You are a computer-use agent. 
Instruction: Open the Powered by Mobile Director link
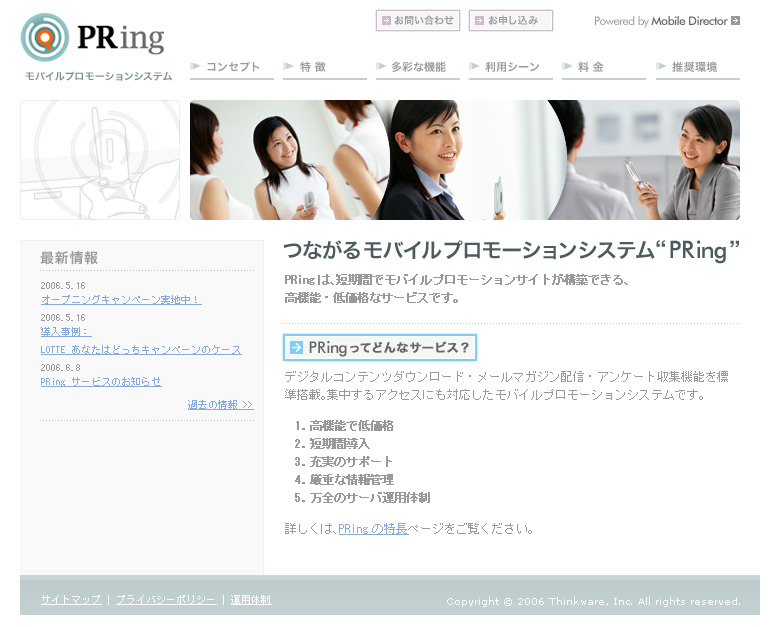660,21
